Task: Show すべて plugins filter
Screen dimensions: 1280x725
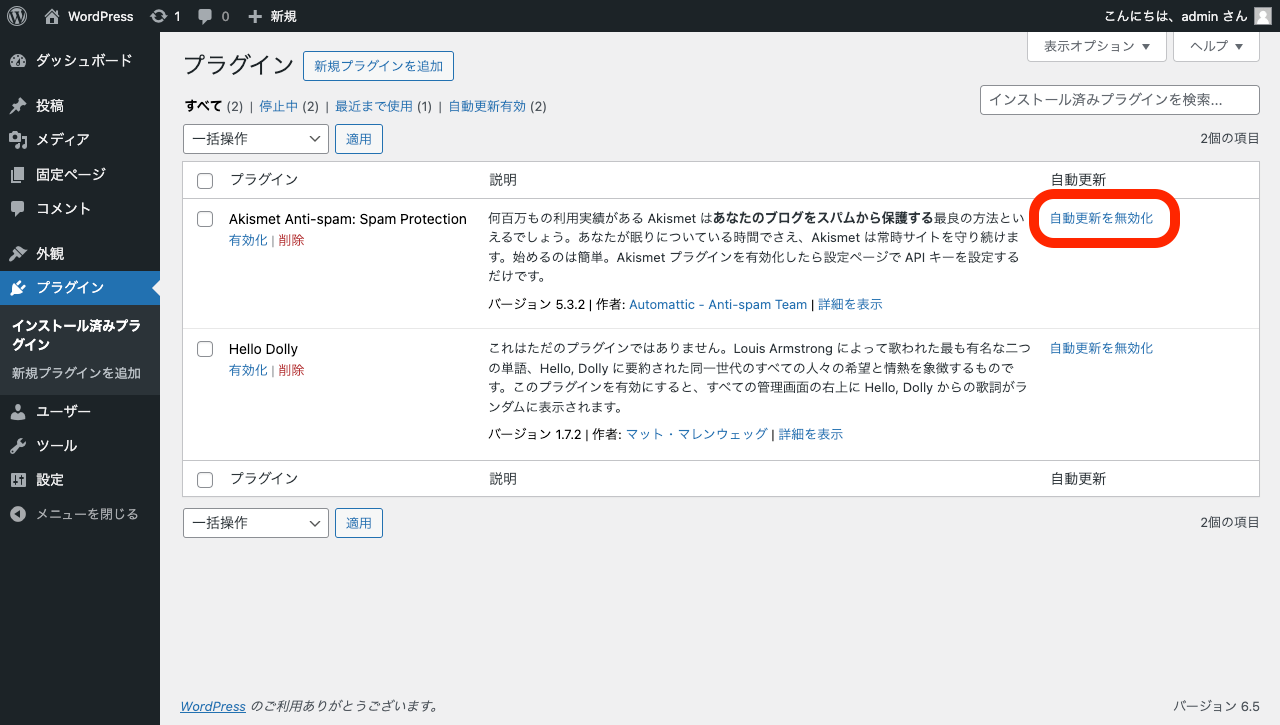Action: [204, 106]
